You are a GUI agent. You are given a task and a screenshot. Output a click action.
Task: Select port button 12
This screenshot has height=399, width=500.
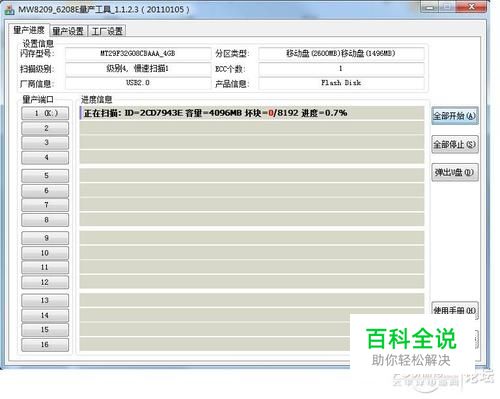pos(45,282)
